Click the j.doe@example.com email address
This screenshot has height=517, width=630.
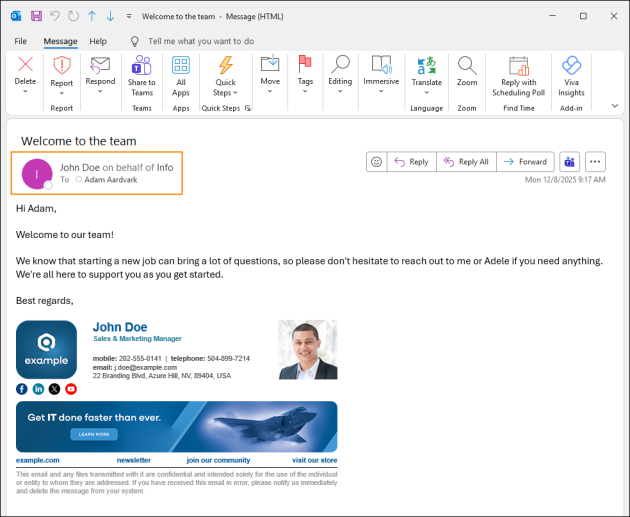145,367
